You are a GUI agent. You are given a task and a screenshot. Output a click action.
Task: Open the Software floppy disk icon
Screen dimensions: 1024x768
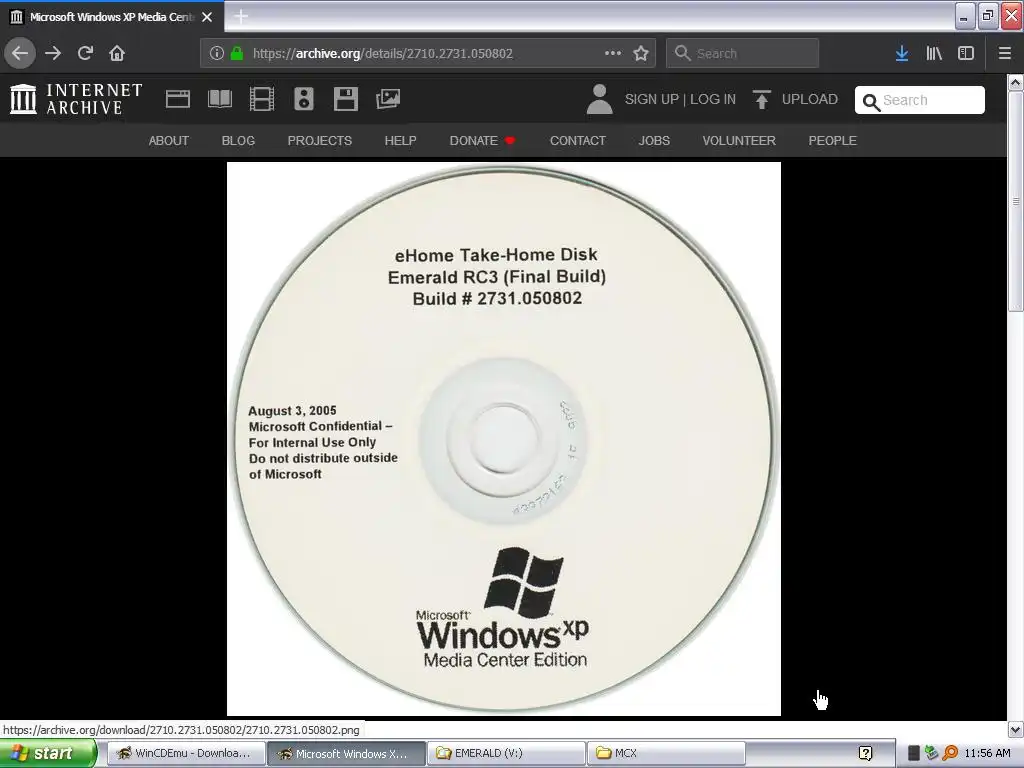click(x=345, y=99)
